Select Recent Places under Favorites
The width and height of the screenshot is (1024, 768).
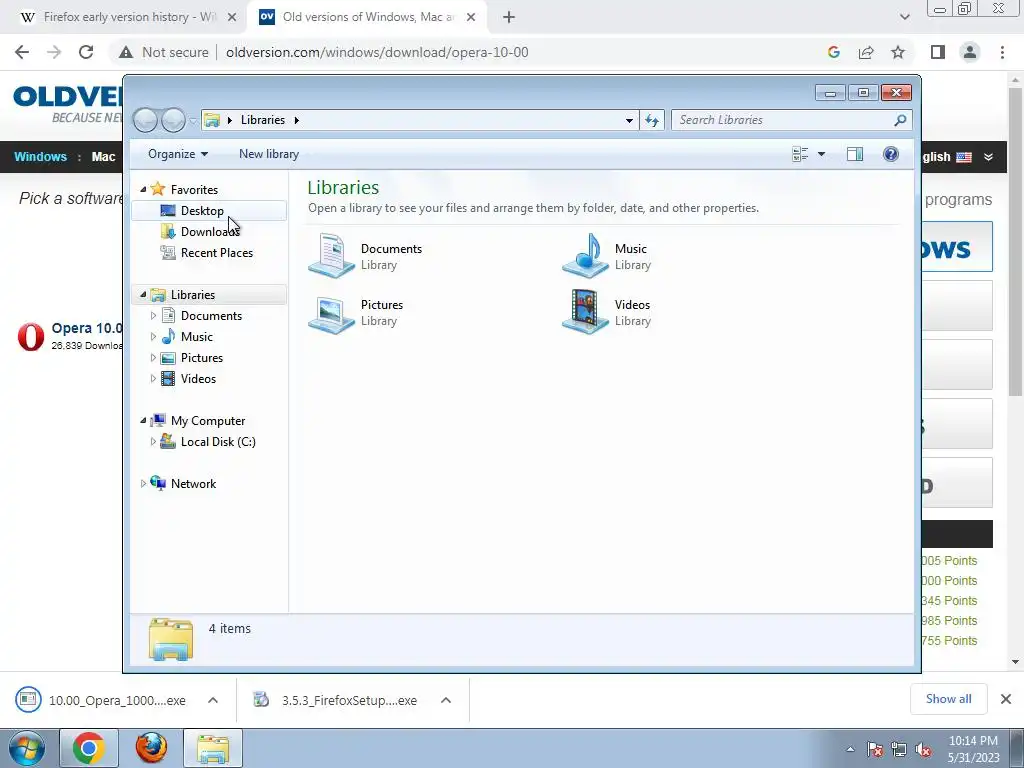pos(209,253)
